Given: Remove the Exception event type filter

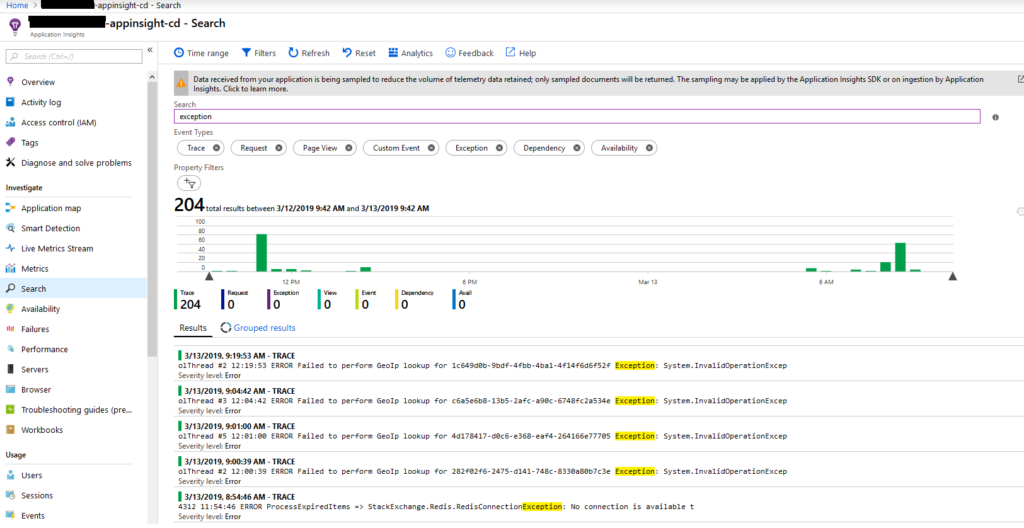Looking at the screenshot, I should pyautogui.click(x=499, y=148).
